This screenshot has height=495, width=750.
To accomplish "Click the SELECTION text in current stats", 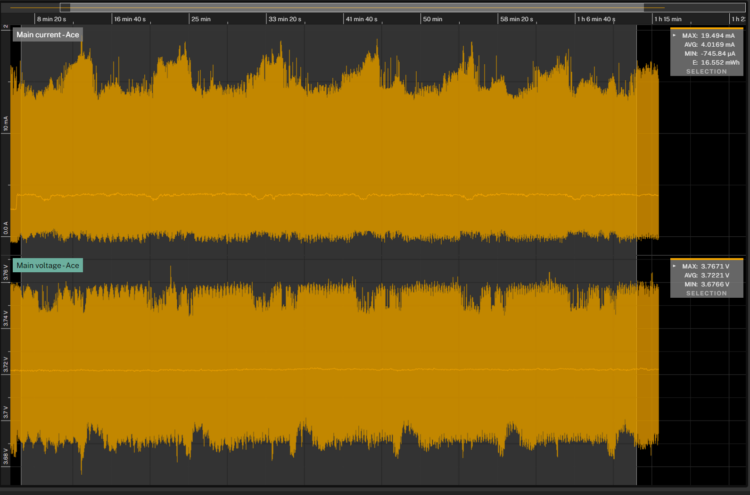I will [x=706, y=71].
